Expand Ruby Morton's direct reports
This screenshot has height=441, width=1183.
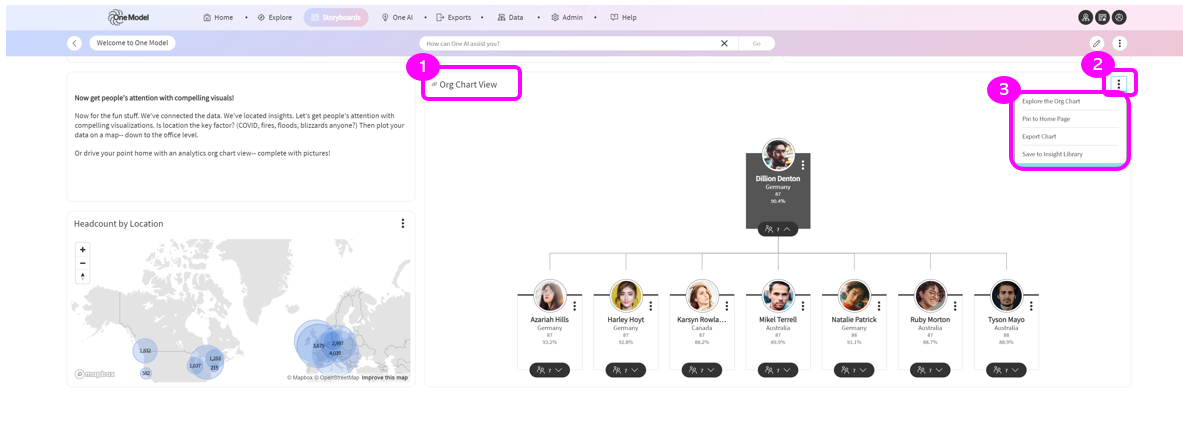tap(930, 370)
